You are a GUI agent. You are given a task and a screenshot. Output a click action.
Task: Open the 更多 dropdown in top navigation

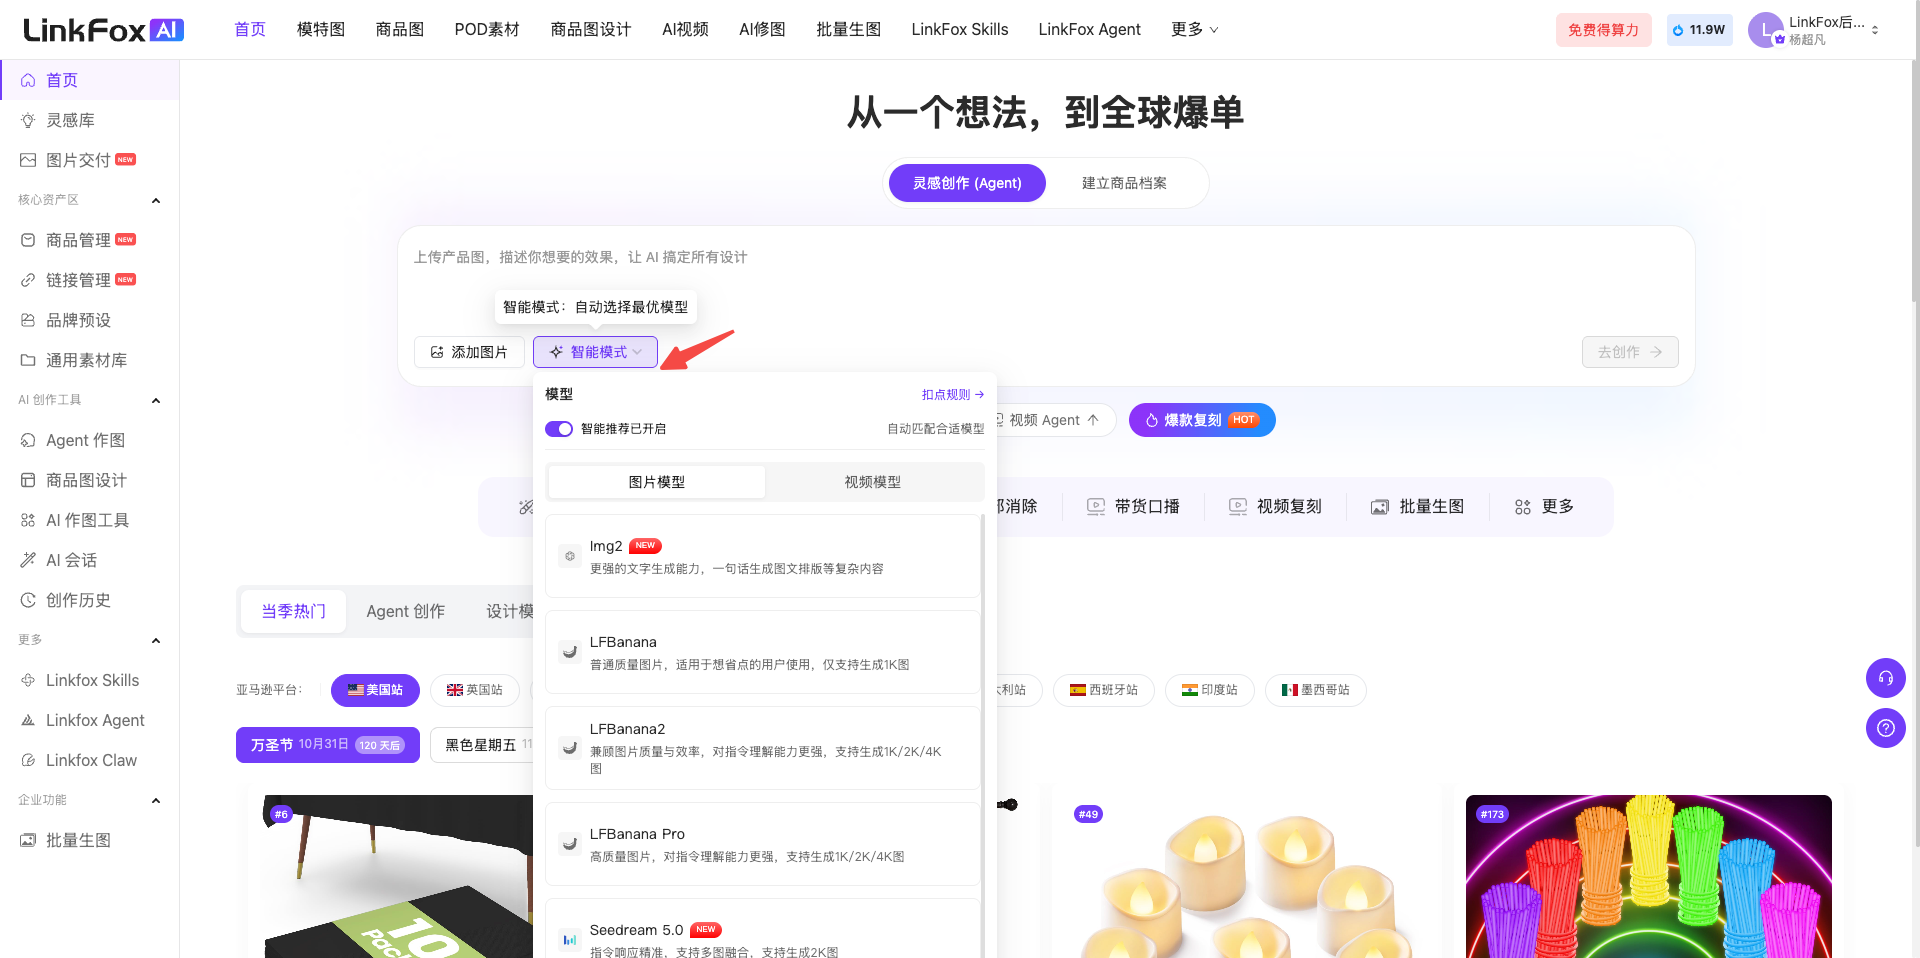click(1194, 30)
